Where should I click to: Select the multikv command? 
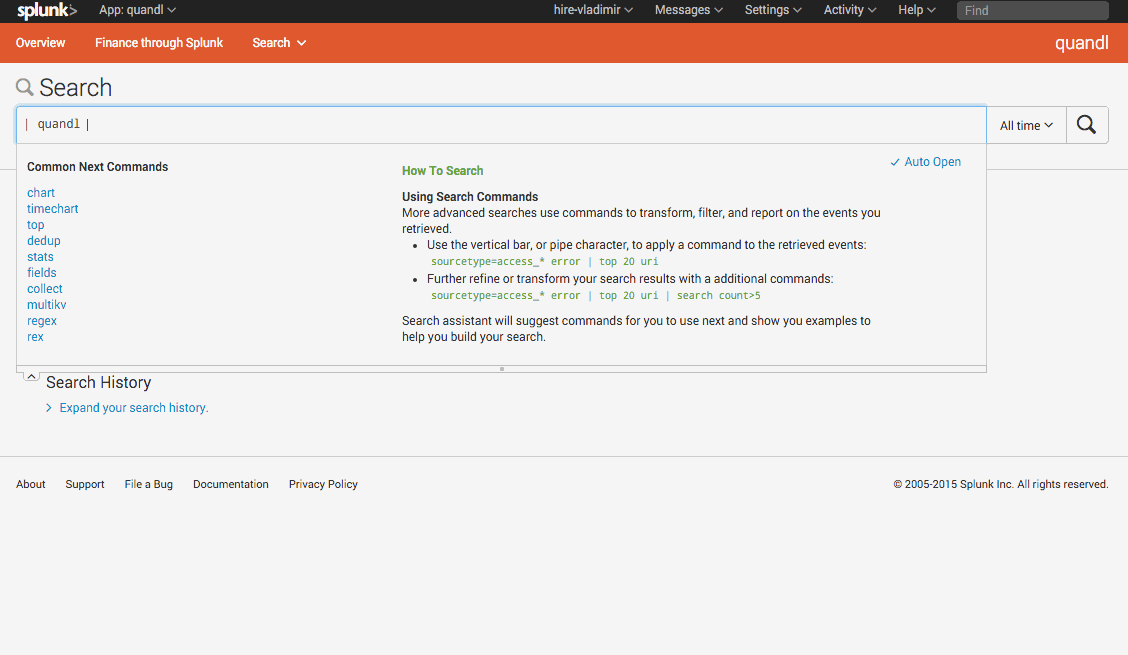click(47, 304)
